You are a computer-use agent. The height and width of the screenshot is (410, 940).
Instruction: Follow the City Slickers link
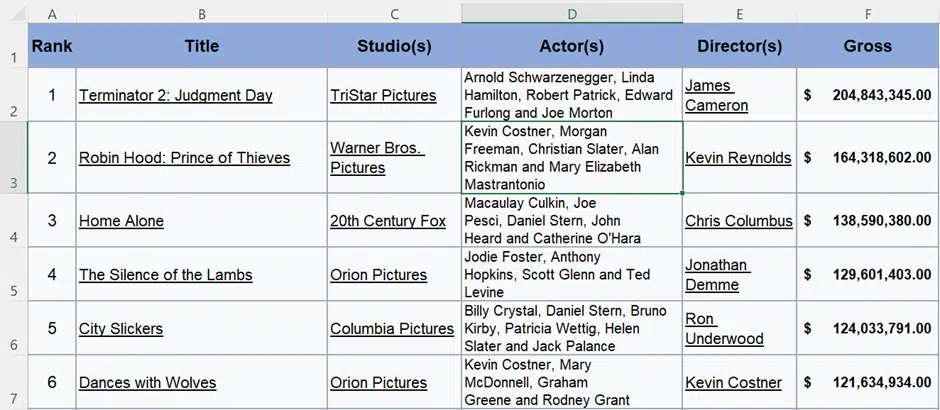coord(120,328)
